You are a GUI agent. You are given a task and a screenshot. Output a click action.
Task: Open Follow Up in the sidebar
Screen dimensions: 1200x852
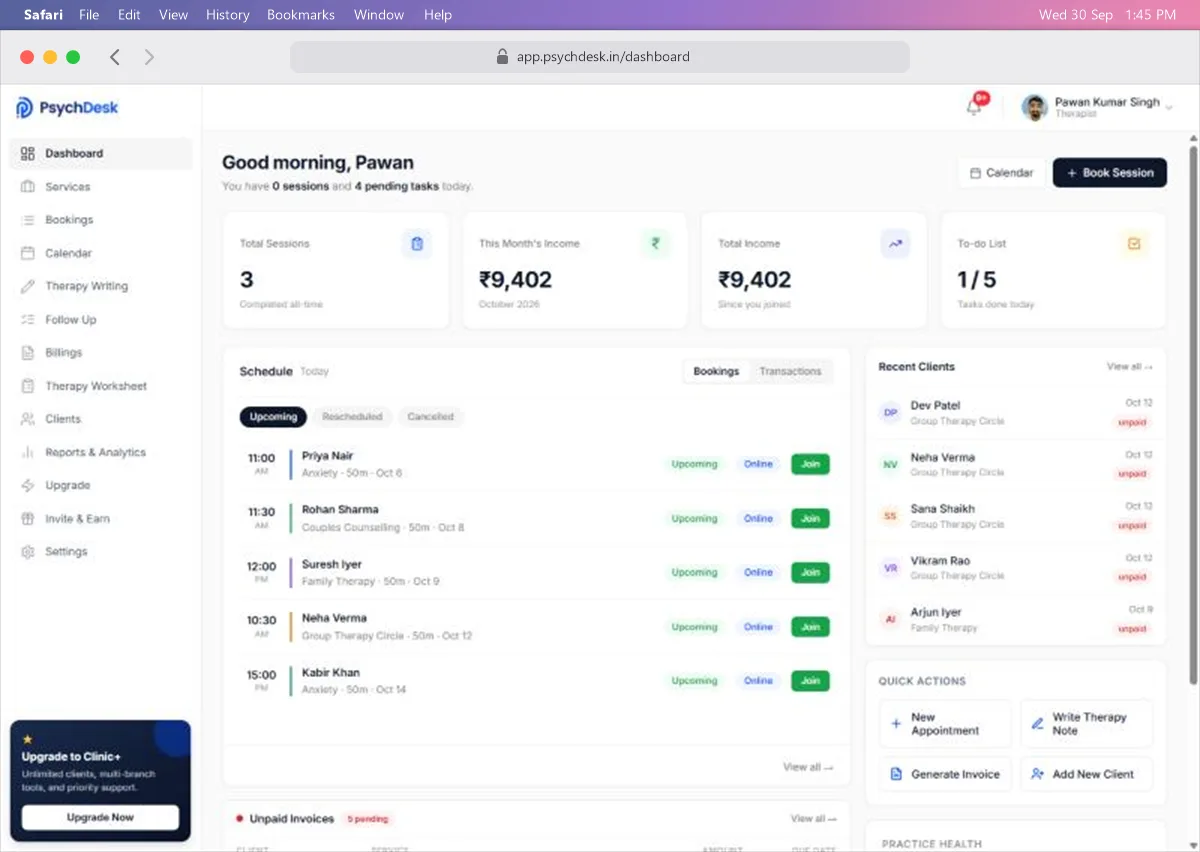[x=100, y=320]
